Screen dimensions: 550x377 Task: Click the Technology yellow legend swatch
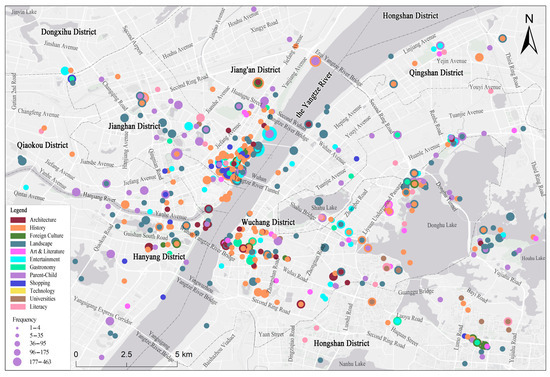coord(18,291)
